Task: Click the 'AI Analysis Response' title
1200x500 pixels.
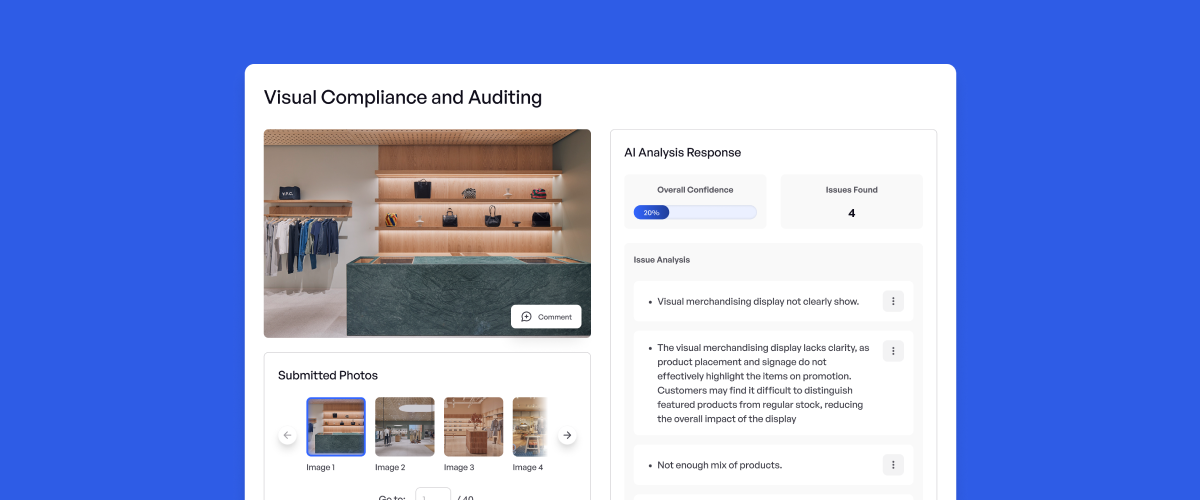Action: 683,153
